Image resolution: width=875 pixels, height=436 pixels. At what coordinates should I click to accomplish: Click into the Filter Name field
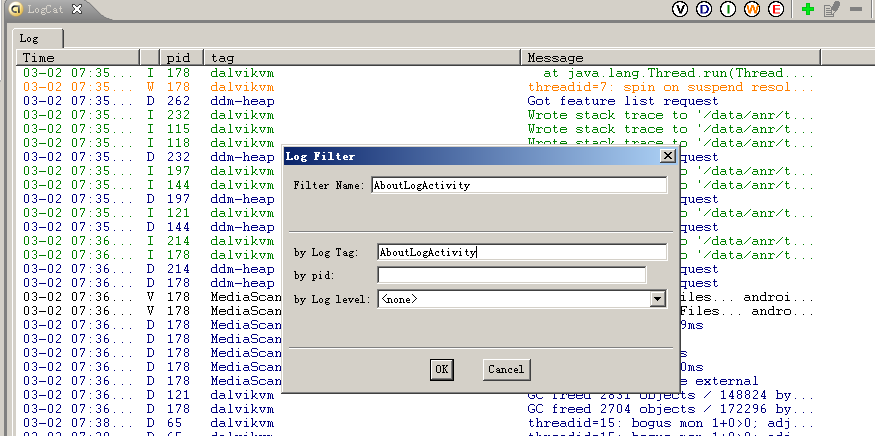[x=519, y=185]
